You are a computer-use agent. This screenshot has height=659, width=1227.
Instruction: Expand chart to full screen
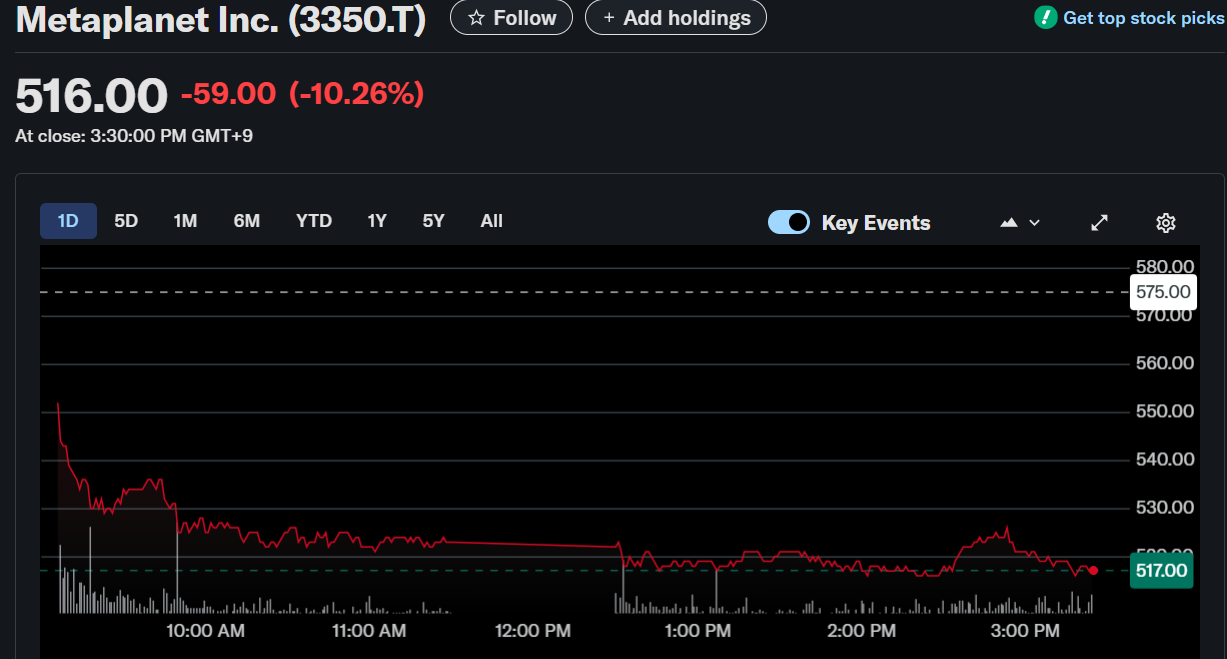1099,223
